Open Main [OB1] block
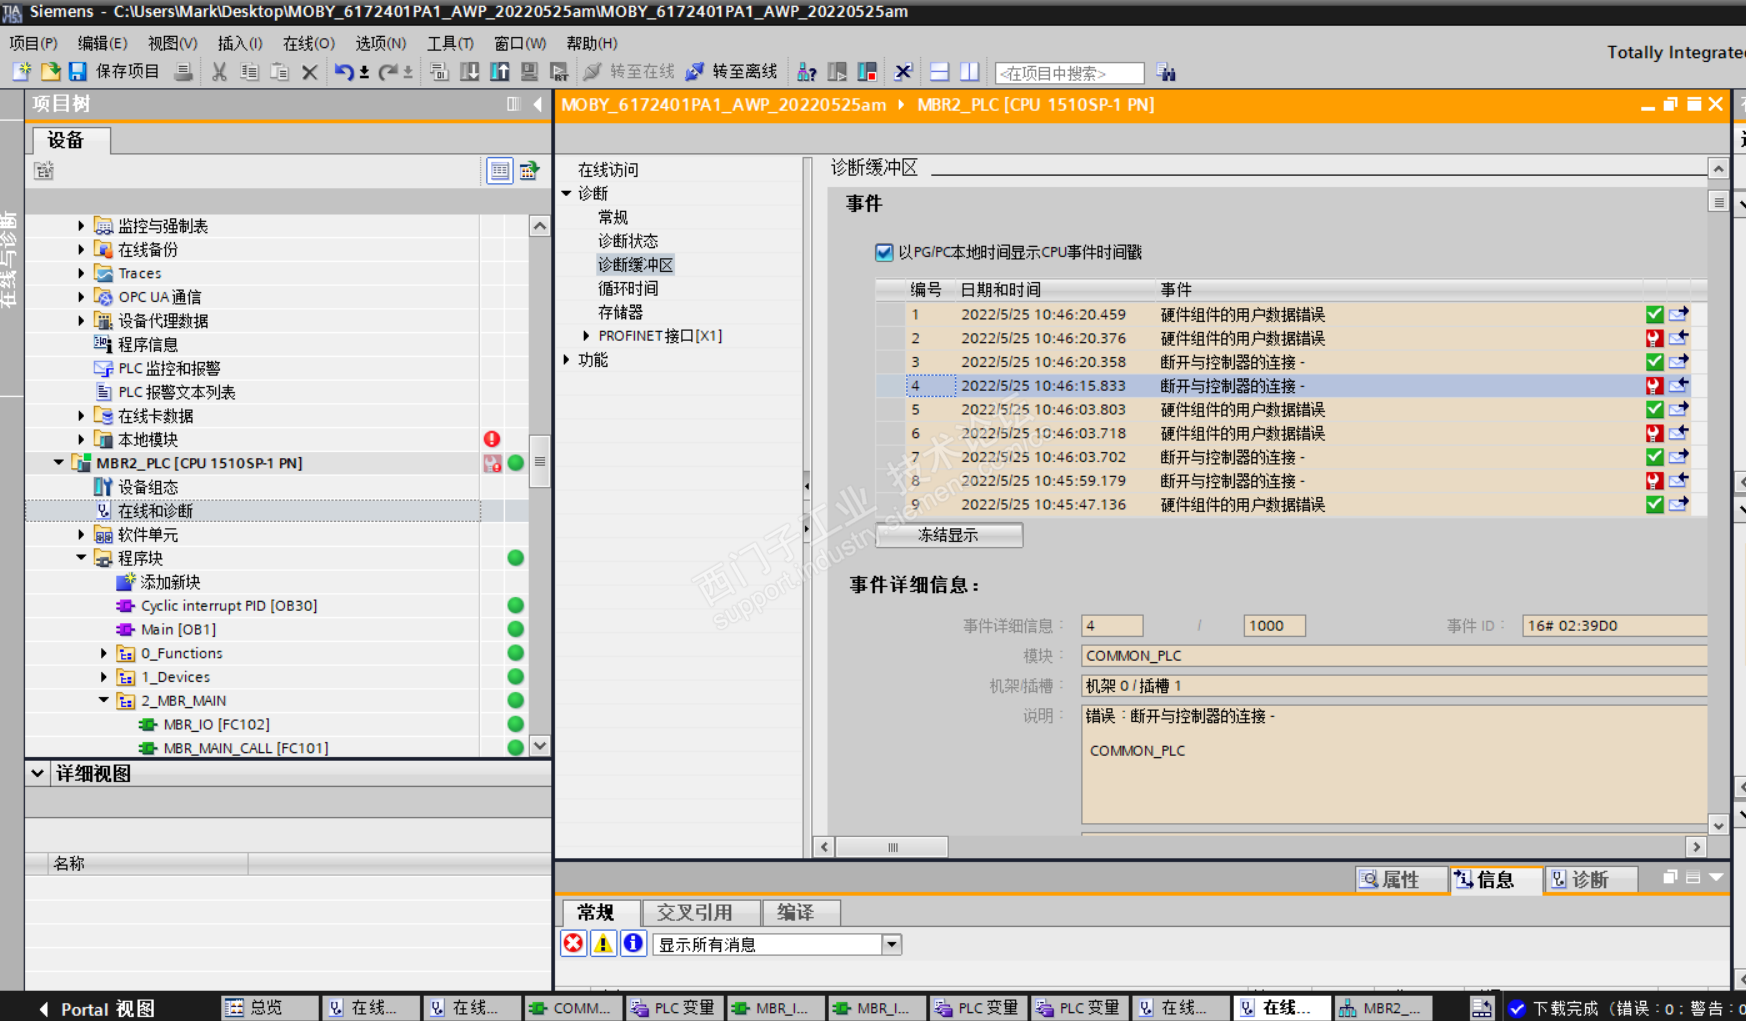1746x1021 pixels. (x=178, y=629)
